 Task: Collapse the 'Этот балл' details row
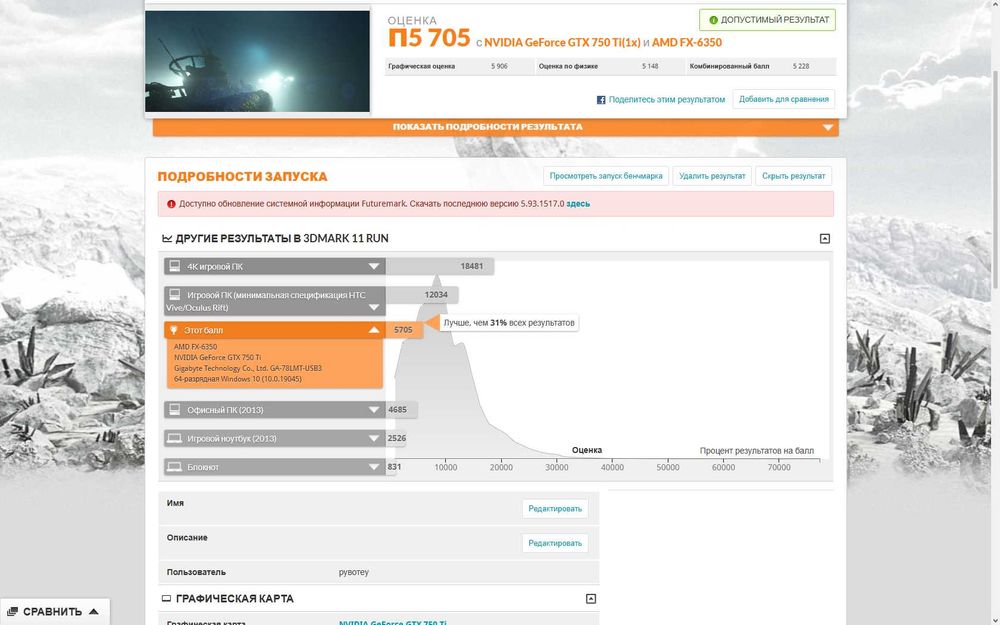tap(374, 330)
